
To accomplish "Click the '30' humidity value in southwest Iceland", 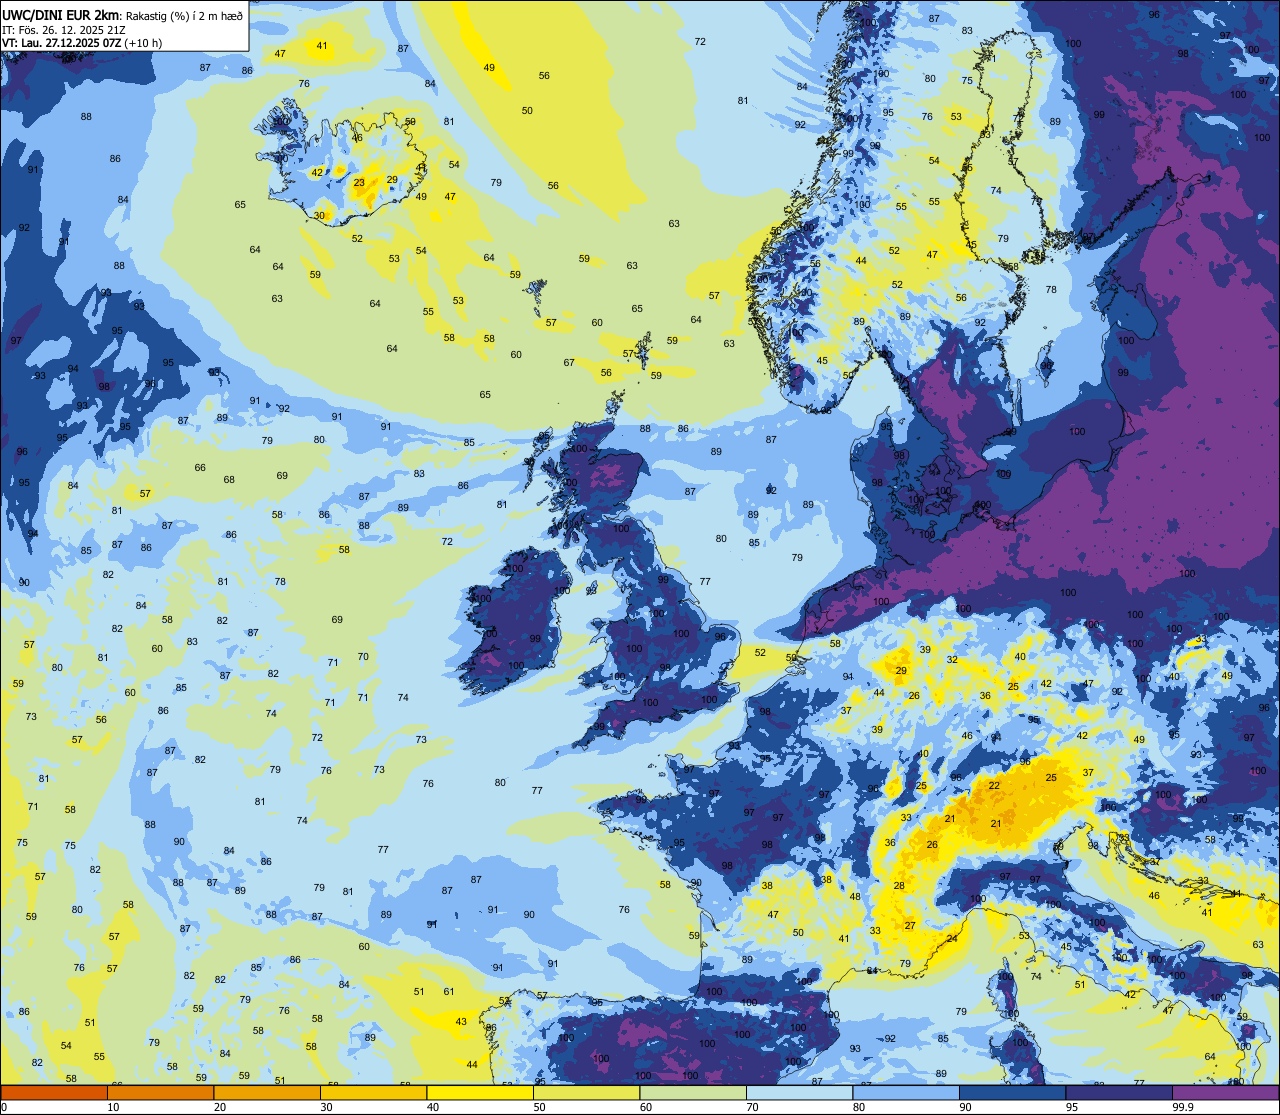I will point(320,215).
